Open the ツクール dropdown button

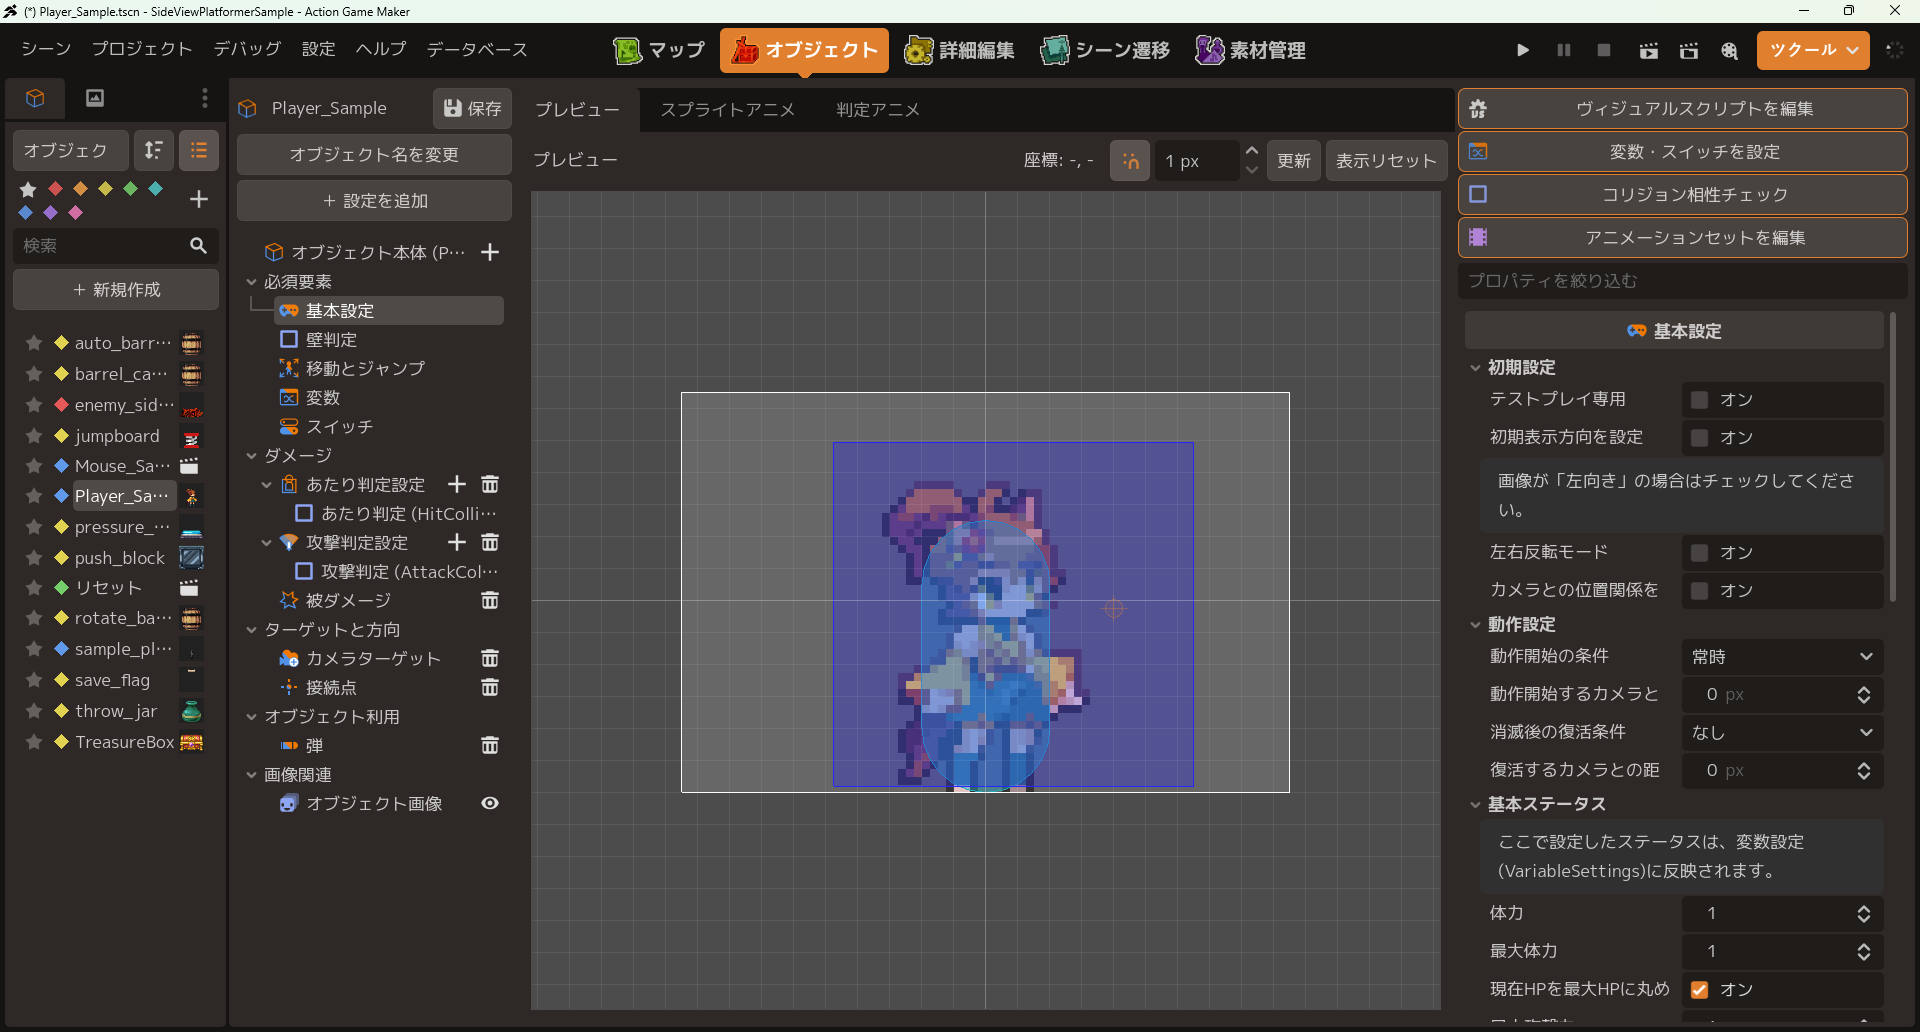coord(1813,50)
